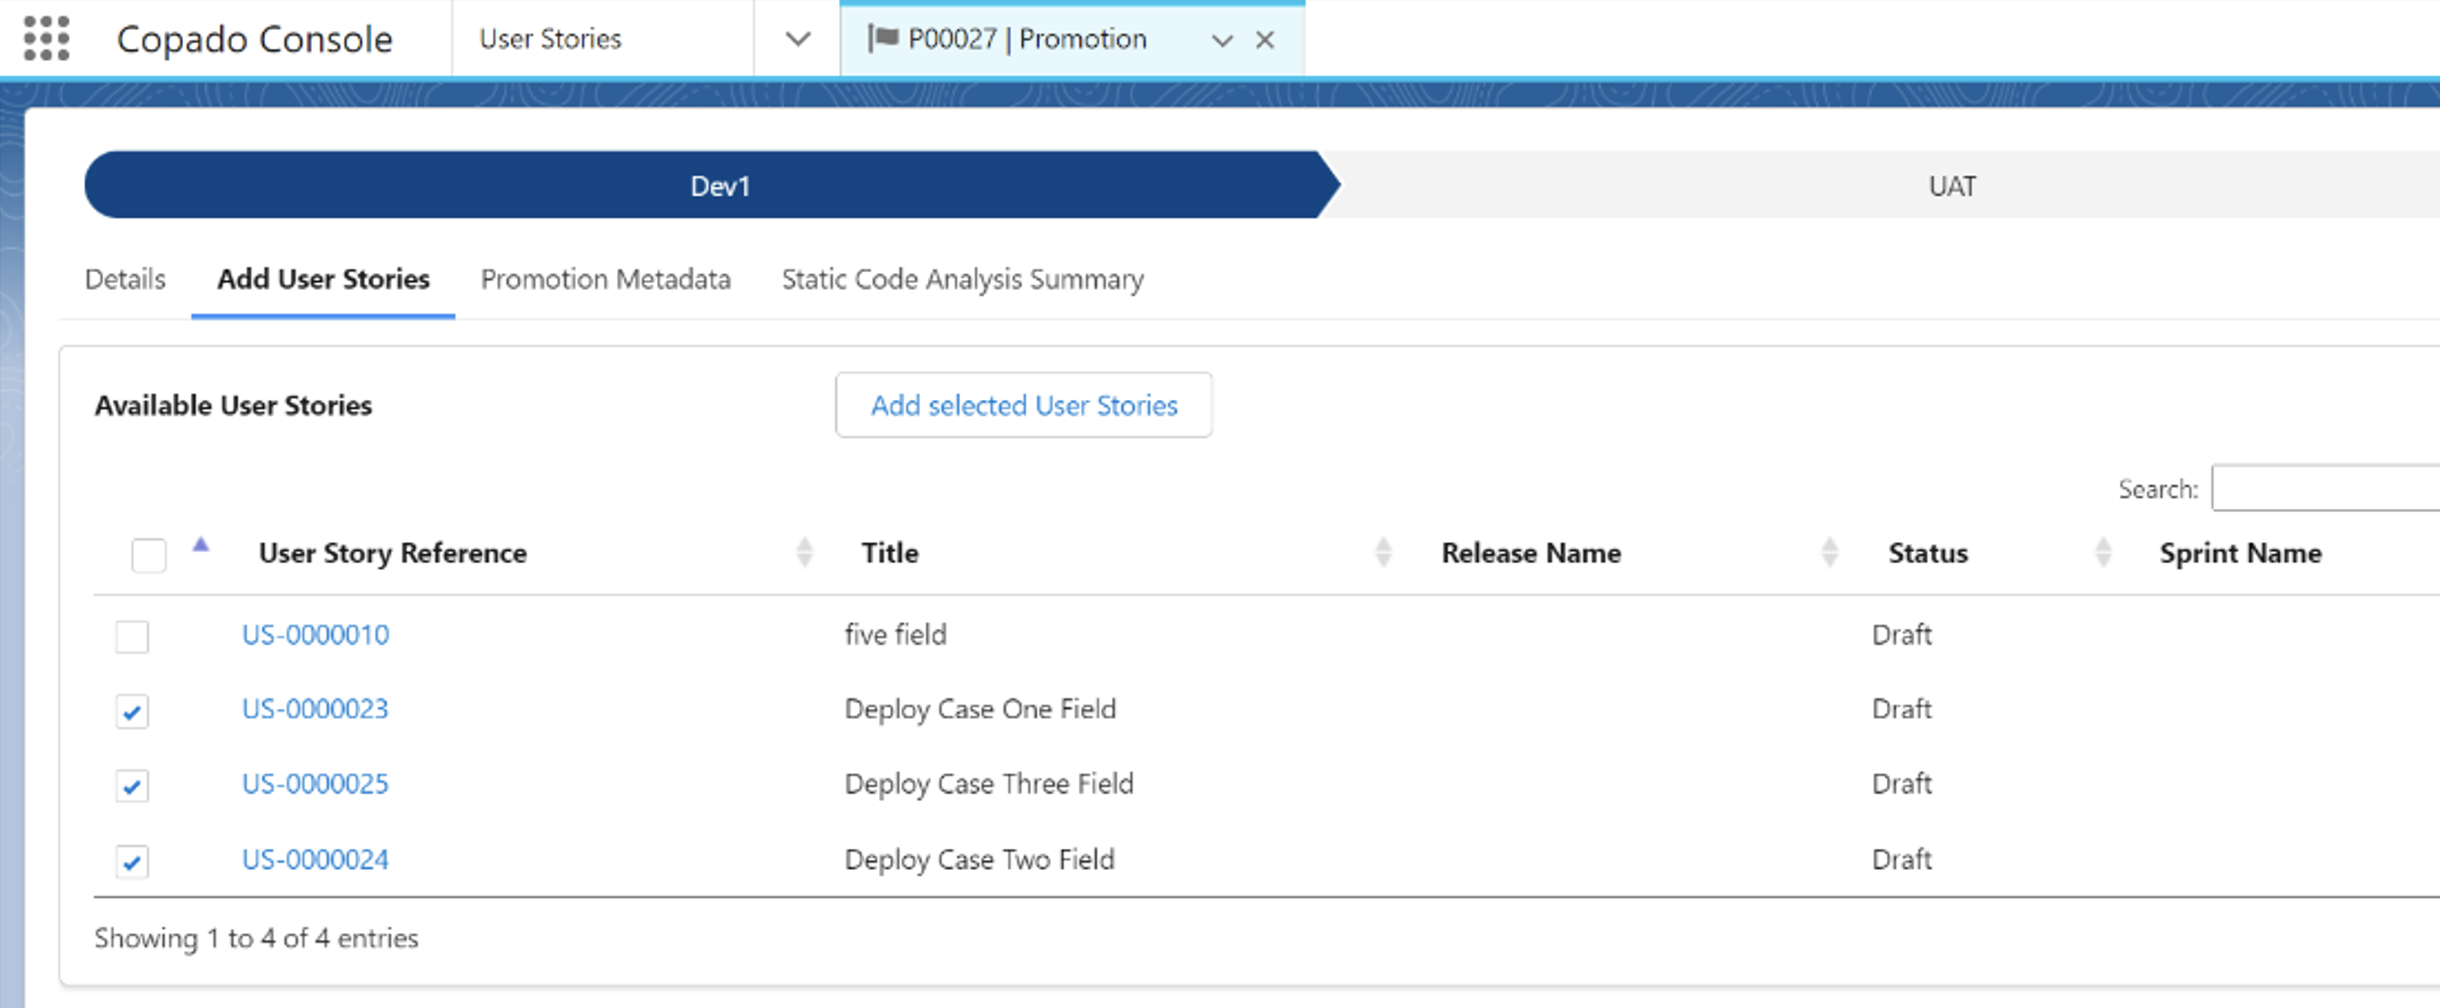
Task: Open user story US-0000025 link
Action: point(315,784)
